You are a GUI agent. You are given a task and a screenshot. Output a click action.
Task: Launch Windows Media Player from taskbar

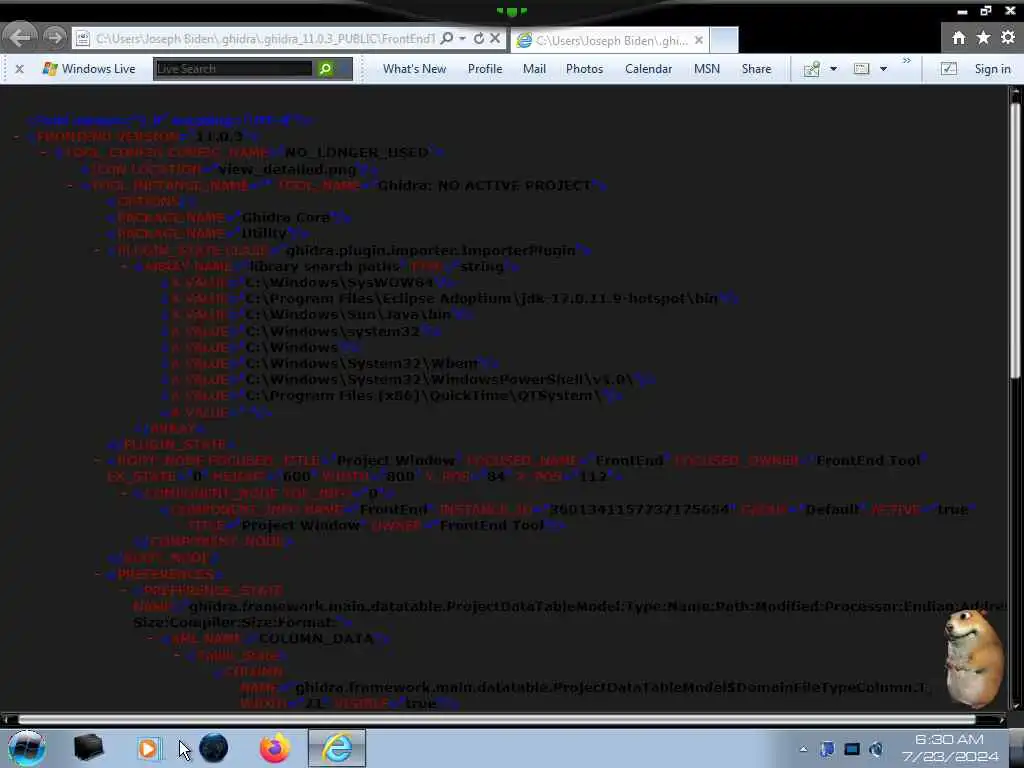pyautogui.click(x=148, y=748)
